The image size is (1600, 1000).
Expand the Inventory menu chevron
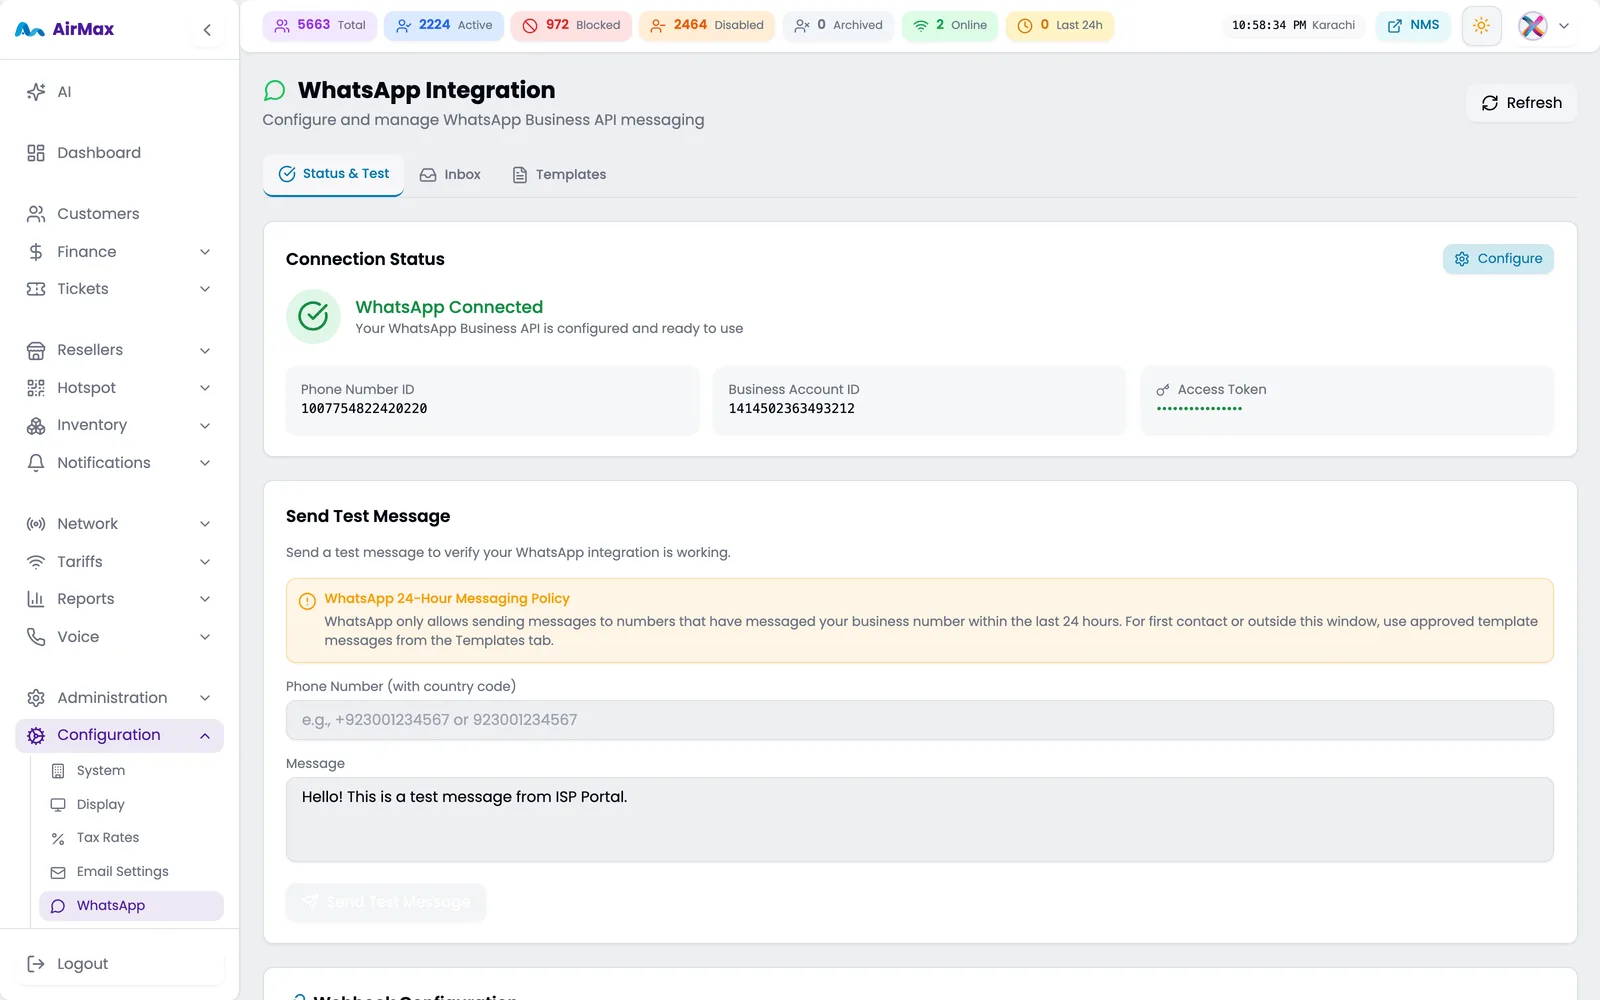click(x=205, y=426)
